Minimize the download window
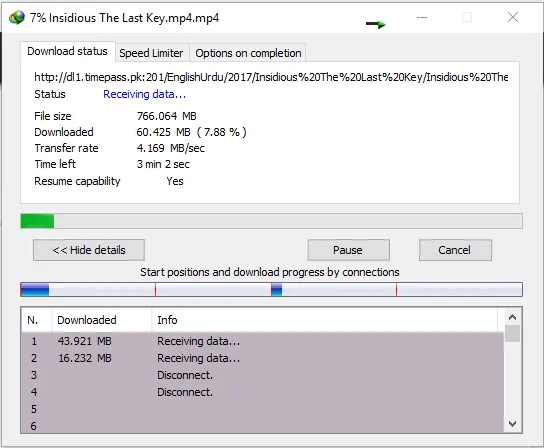Viewport: 544px width, 448px height. click(x=422, y=17)
